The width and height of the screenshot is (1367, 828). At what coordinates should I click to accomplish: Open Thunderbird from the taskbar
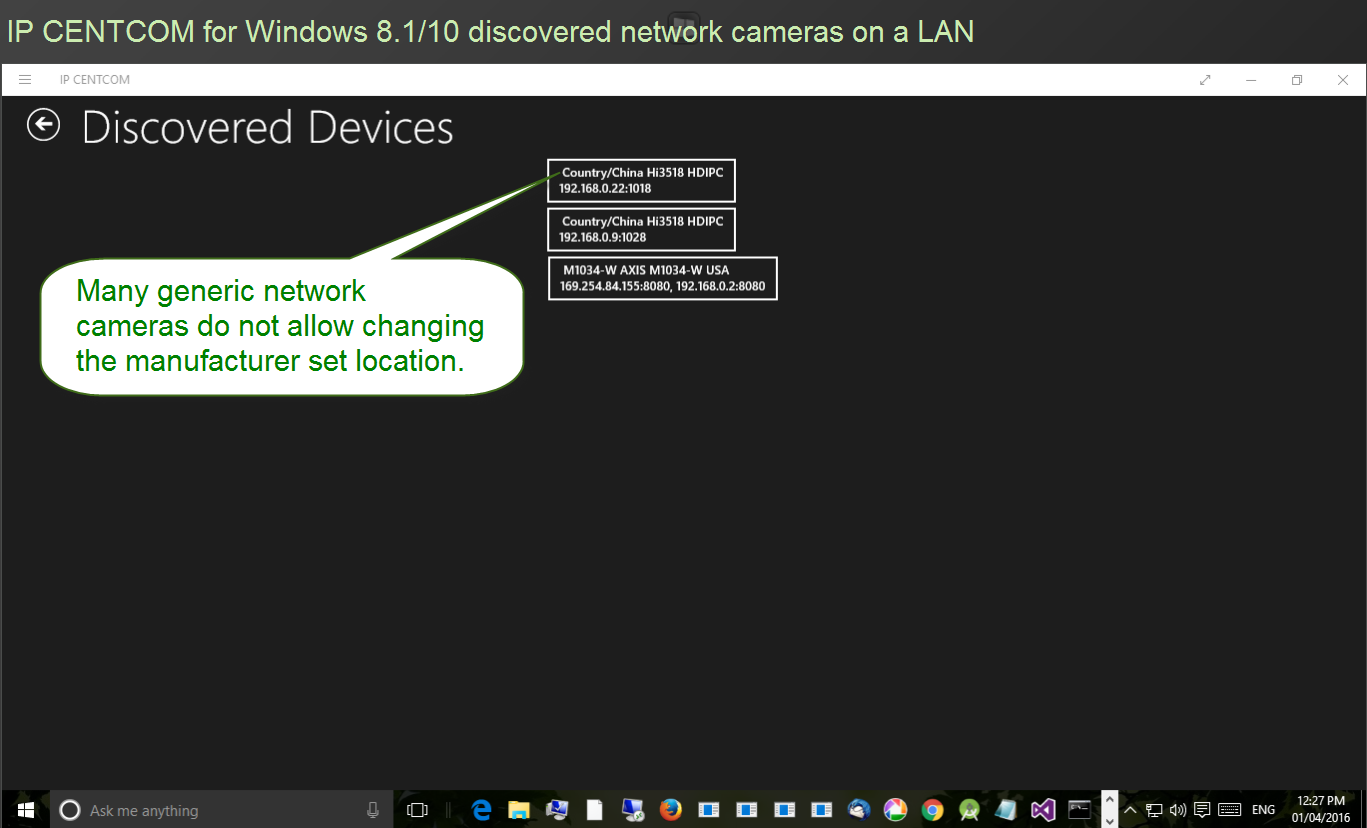[x=859, y=810]
